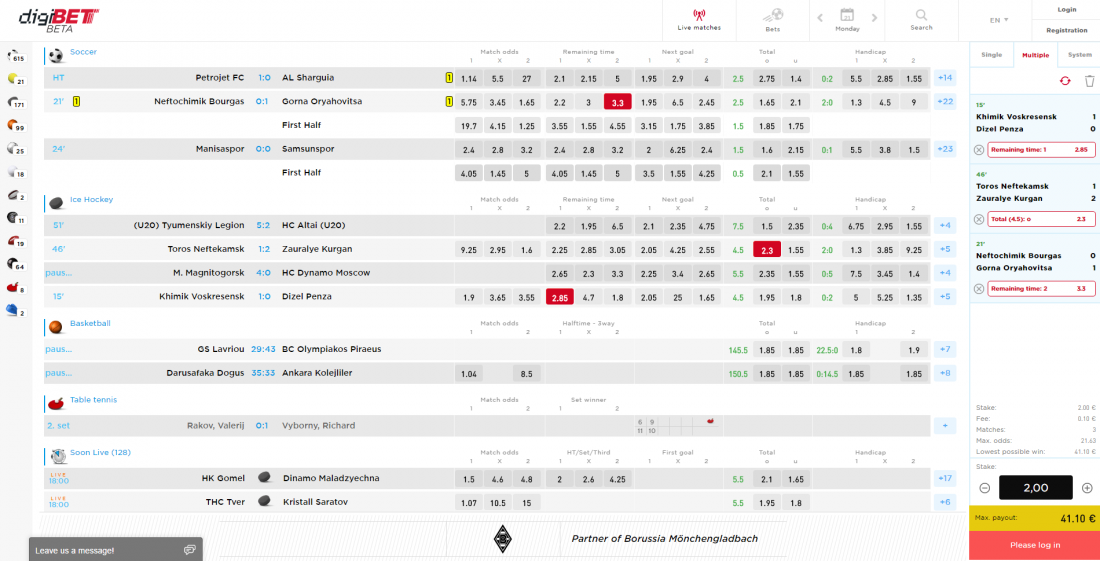Open the Soon Live (128) section

100,453
